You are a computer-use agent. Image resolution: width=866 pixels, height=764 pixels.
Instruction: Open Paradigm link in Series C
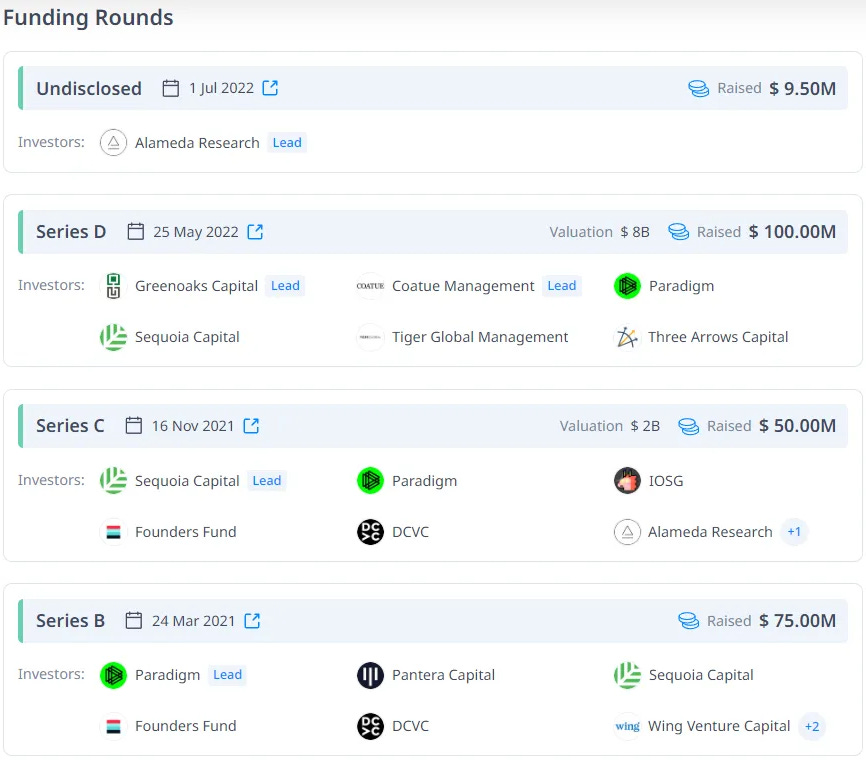click(x=424, y=481)
